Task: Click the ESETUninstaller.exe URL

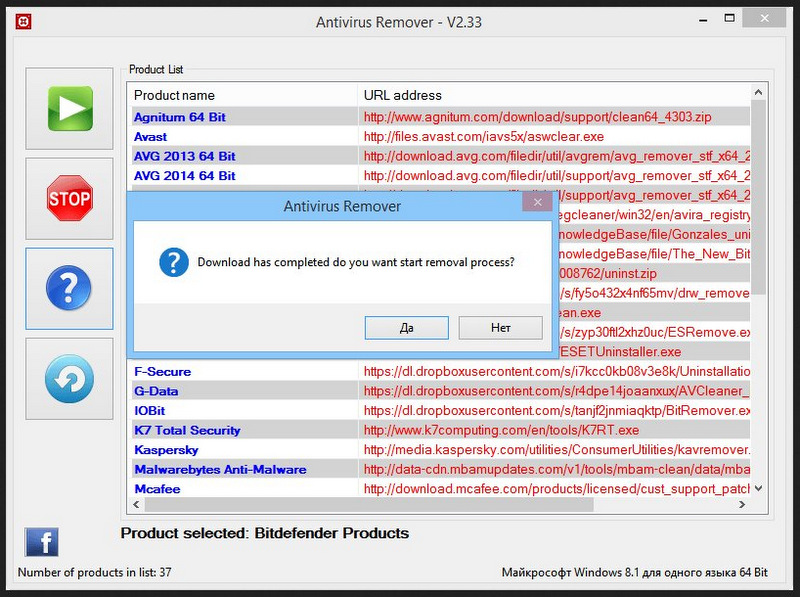Action: click(x=619, y=352)
